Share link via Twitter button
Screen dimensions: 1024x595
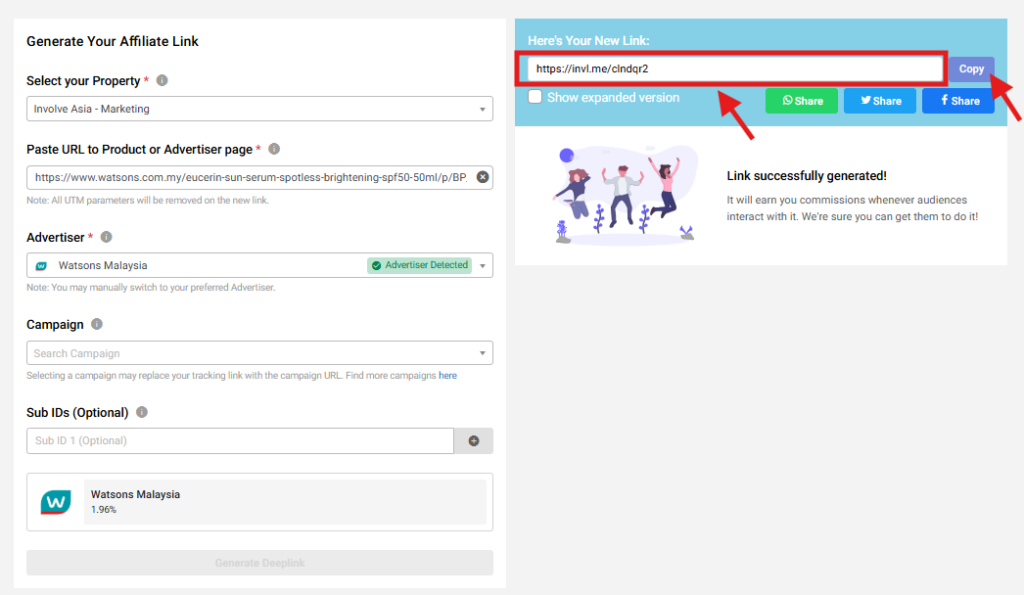point(879,101)
